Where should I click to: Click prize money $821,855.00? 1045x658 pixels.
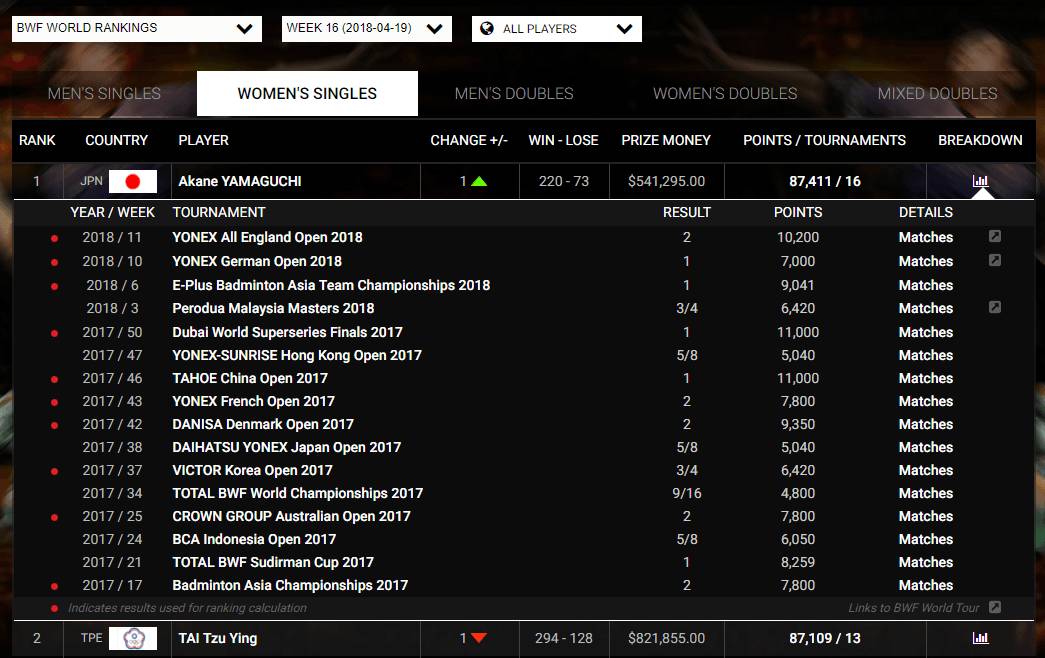click(x=666, y=638)
